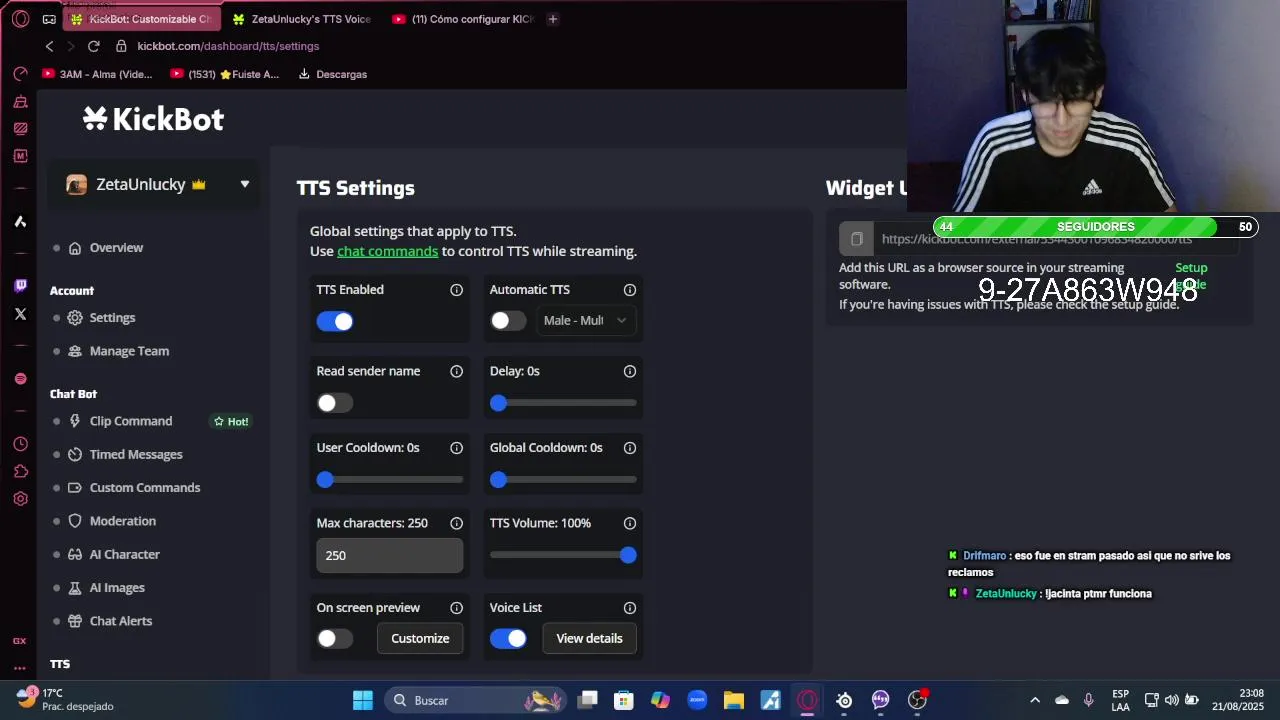Click the User Cooldown slider handle
This screenshot has height=720, width=1280.
pyautogui.click(x=325, y=480)
